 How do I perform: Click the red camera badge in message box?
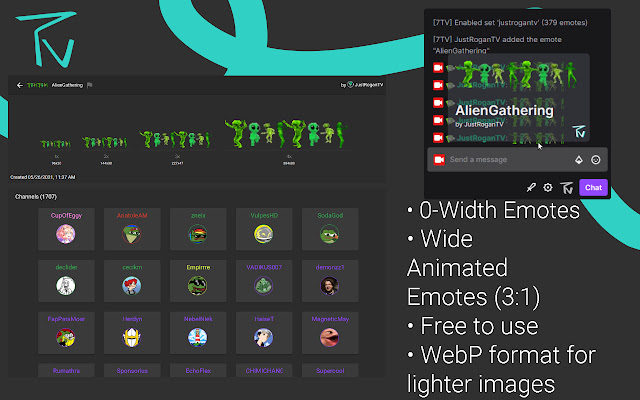coord(439,160)
